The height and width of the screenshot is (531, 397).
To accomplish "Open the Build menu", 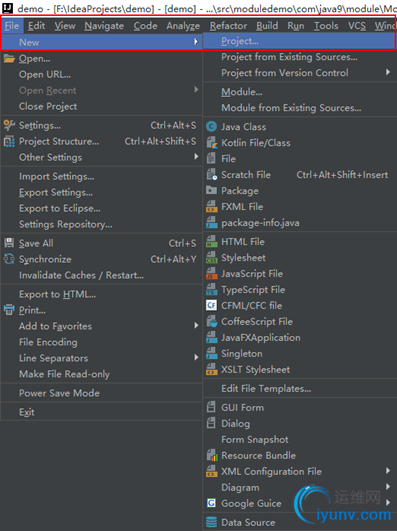I will tap(267, 26).
